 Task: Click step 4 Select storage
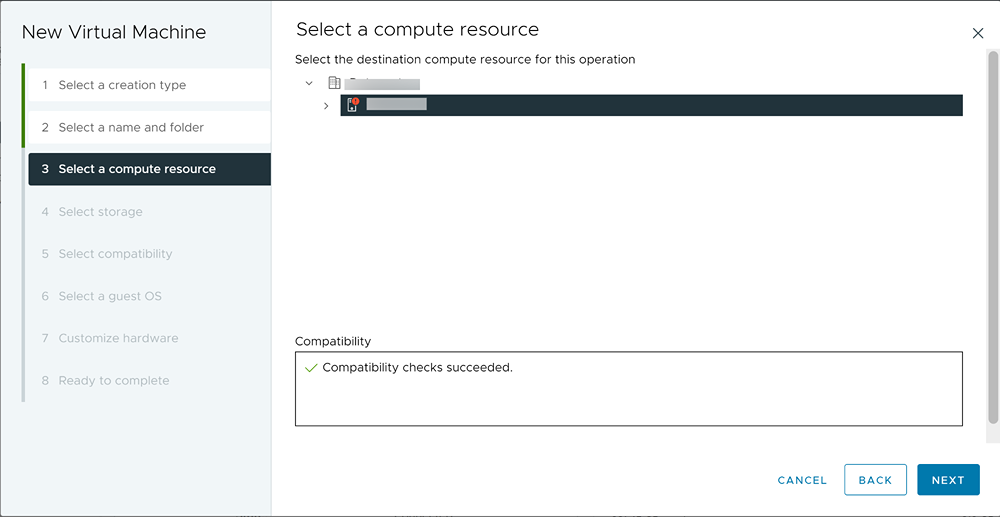coord(100,212)
